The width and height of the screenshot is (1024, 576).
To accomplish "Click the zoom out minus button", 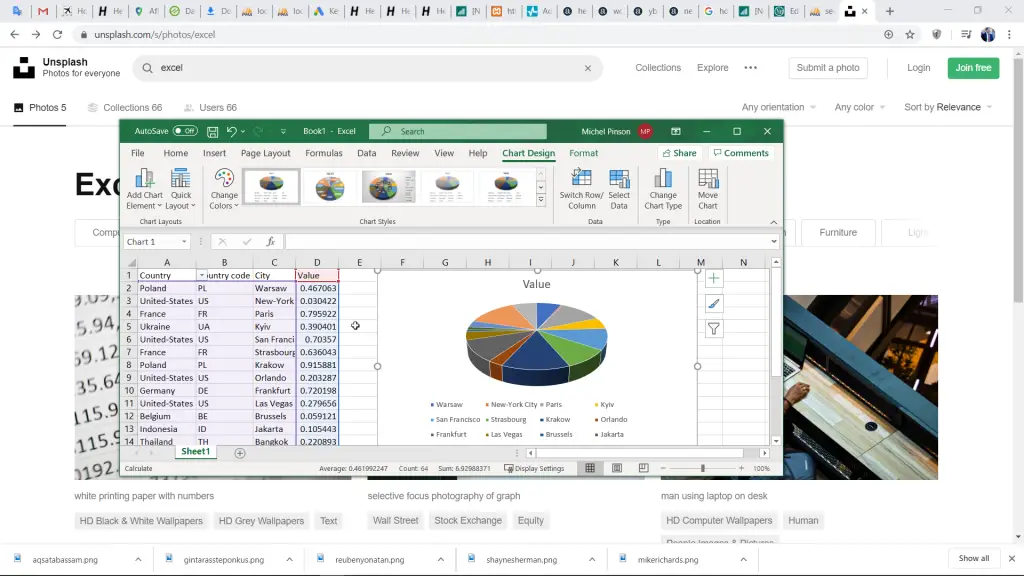I will pos(663,468).
